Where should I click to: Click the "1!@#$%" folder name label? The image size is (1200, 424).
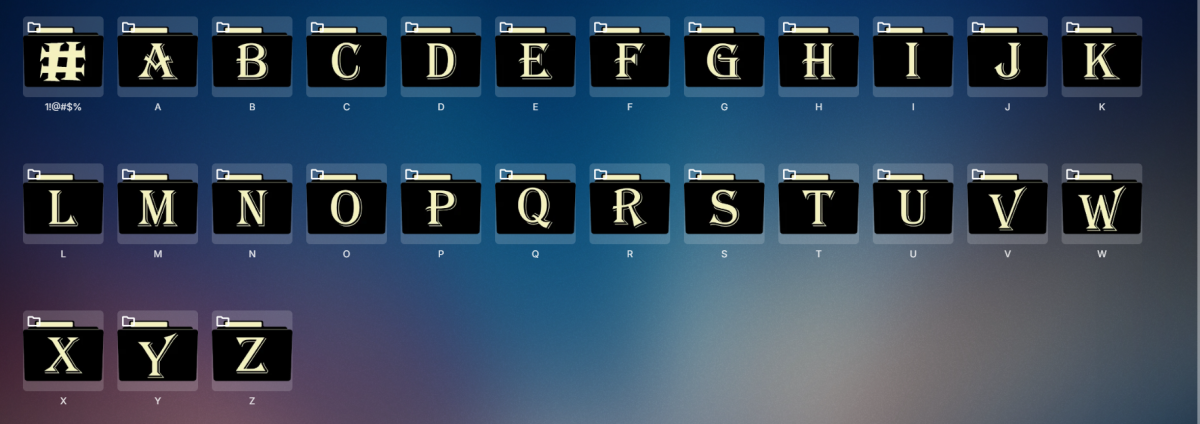pos(63,107)
